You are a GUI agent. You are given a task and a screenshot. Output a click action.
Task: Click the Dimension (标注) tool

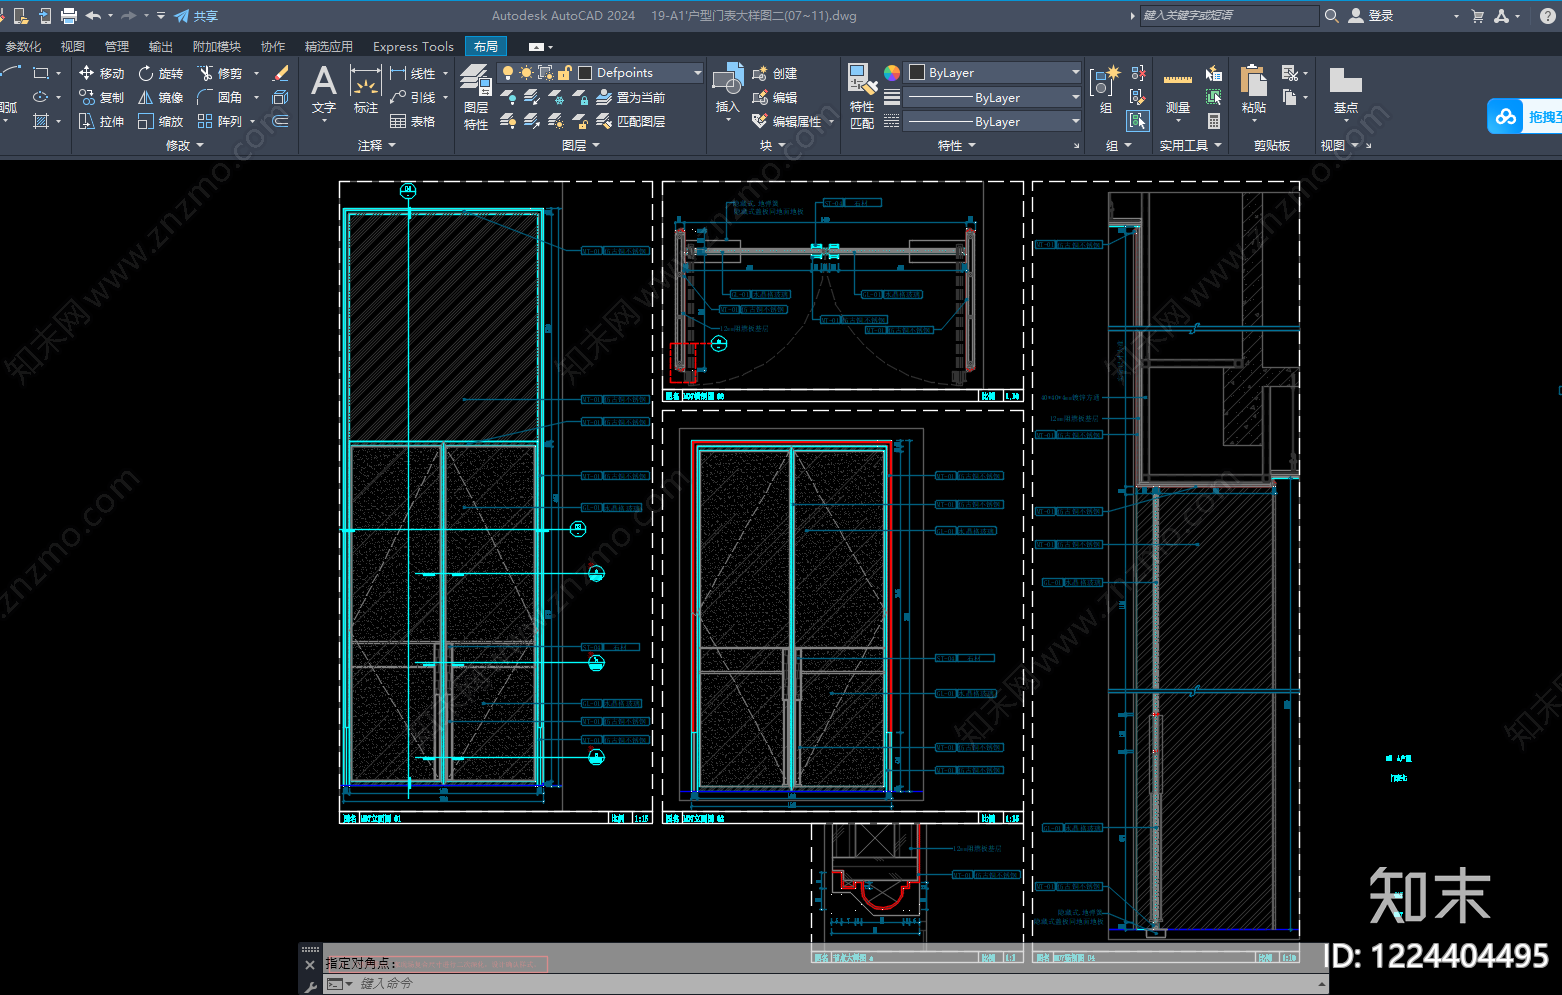[366, 90]
